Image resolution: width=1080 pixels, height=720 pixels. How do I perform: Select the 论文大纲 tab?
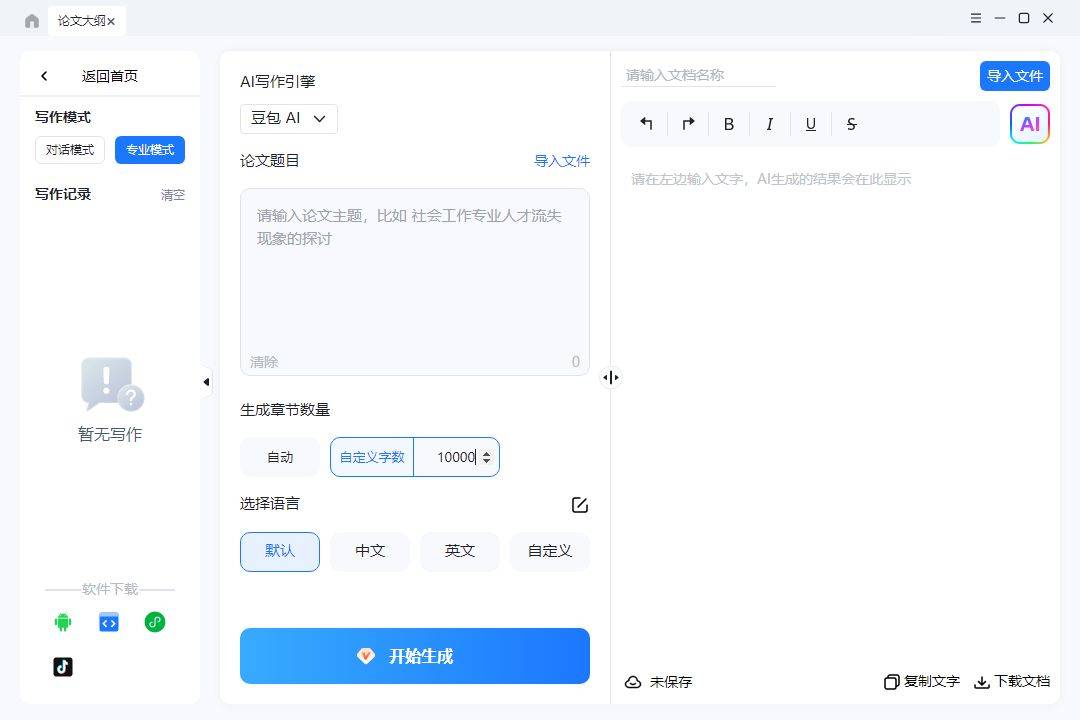coord(80,20)
